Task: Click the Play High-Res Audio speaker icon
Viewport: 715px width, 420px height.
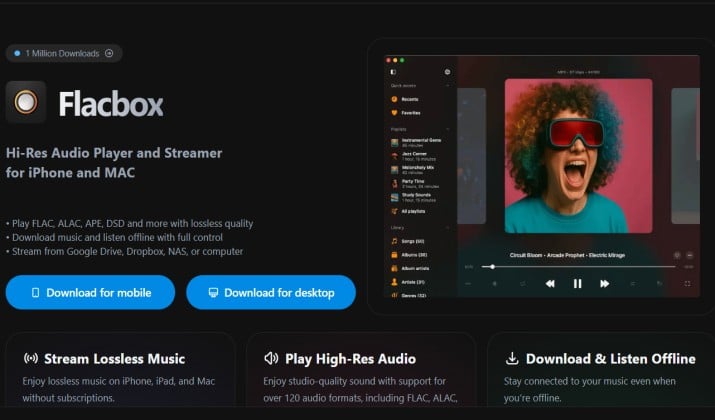Action: (271, 358)
